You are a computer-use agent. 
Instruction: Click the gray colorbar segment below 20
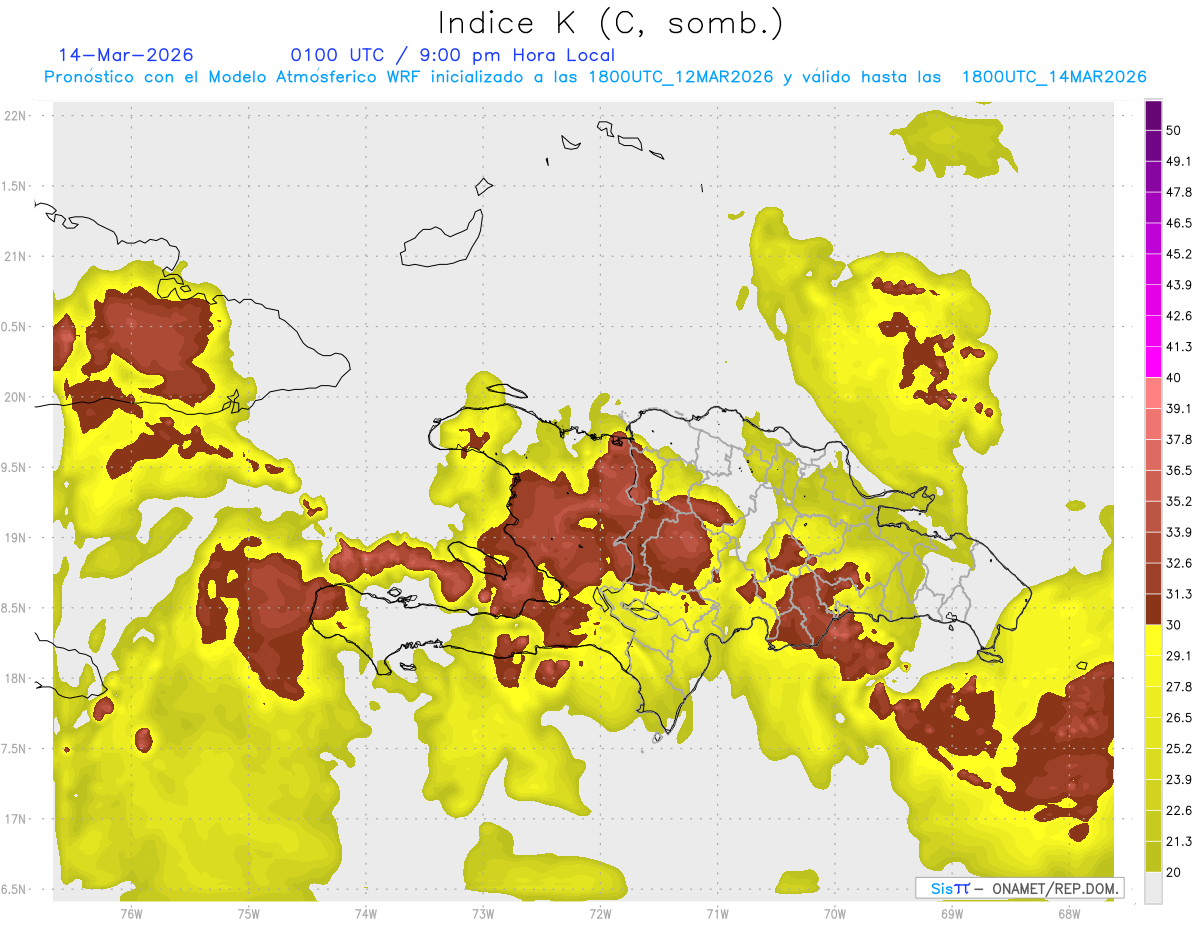pos(1153,887)
